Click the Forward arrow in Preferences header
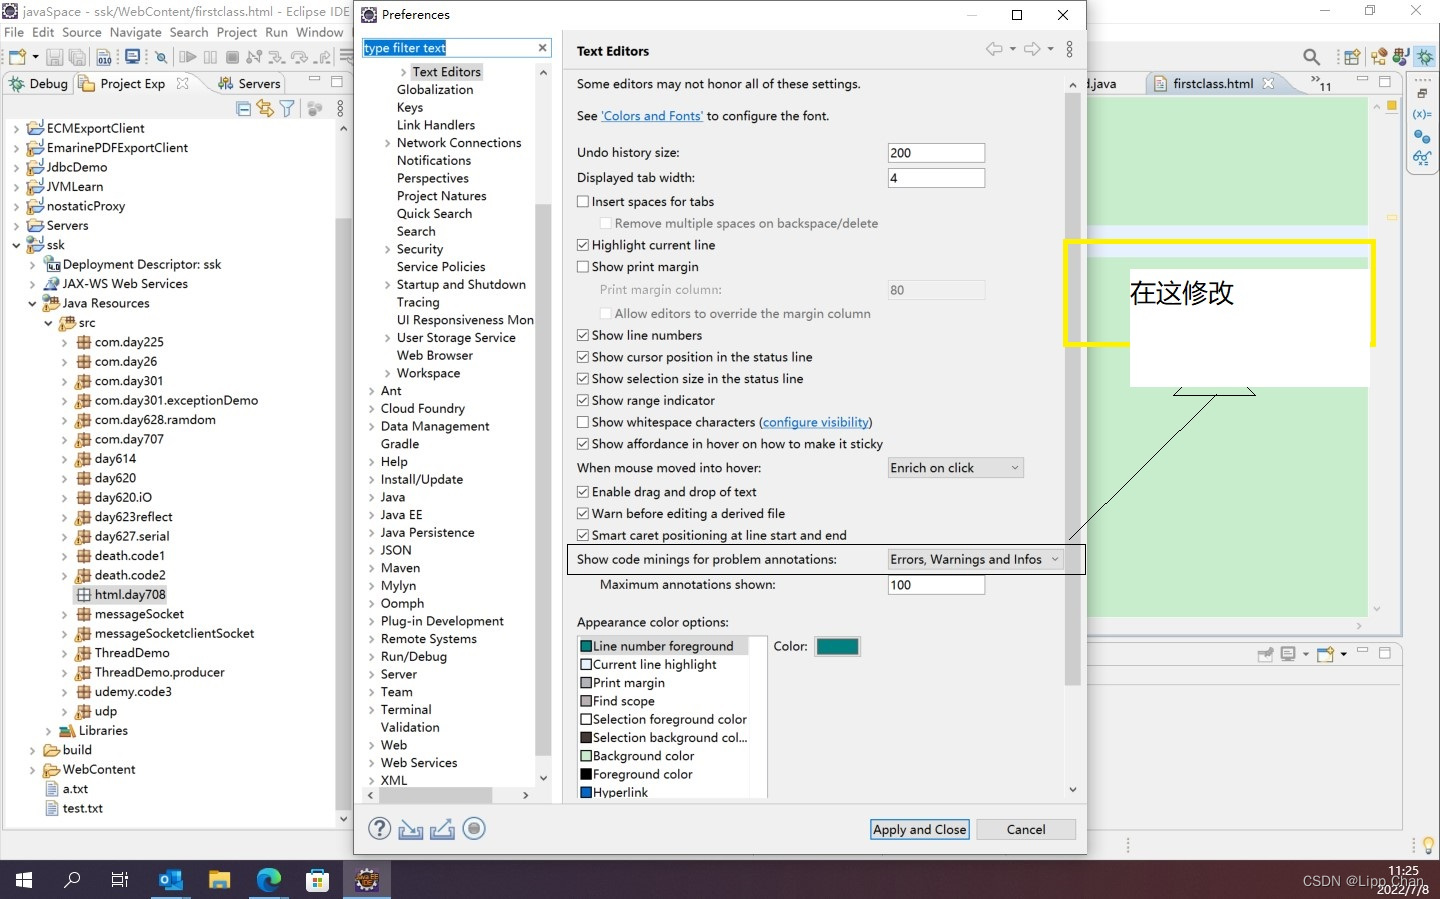The height and width of the screenshot is (899, 1440). (1032, 49)
